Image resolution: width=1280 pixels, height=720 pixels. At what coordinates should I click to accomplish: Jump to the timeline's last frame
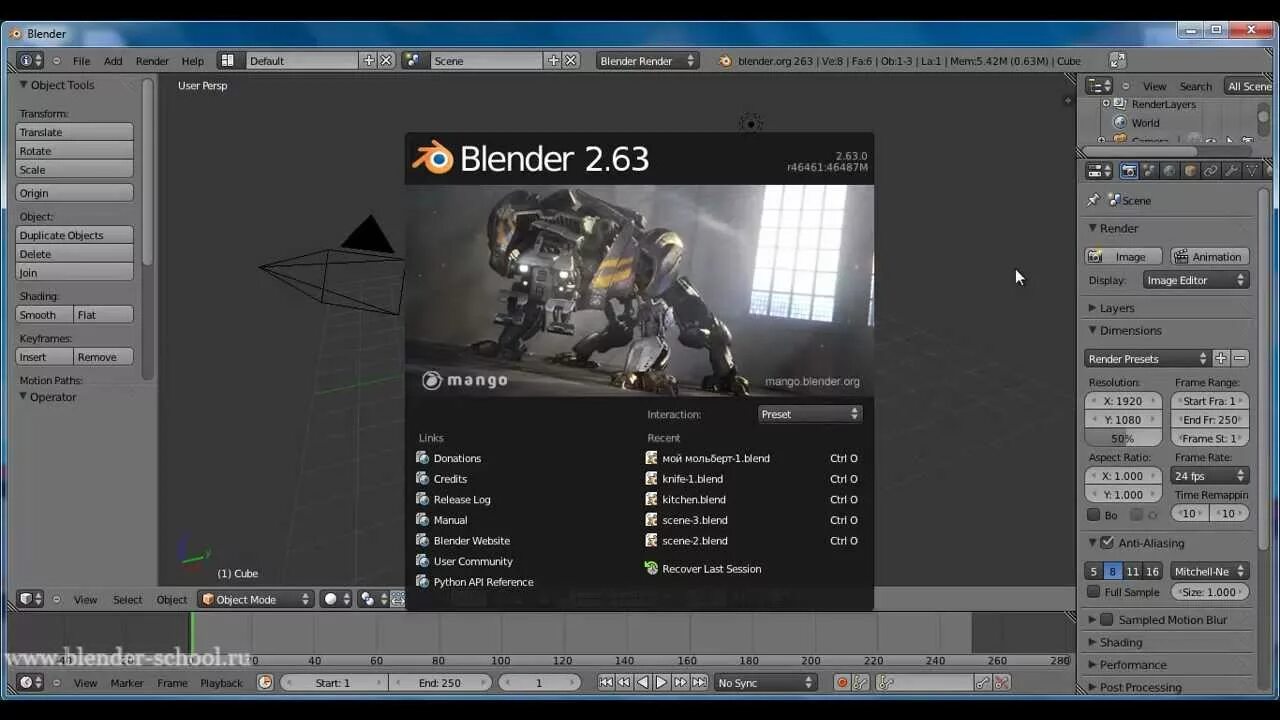click(700, 682)
